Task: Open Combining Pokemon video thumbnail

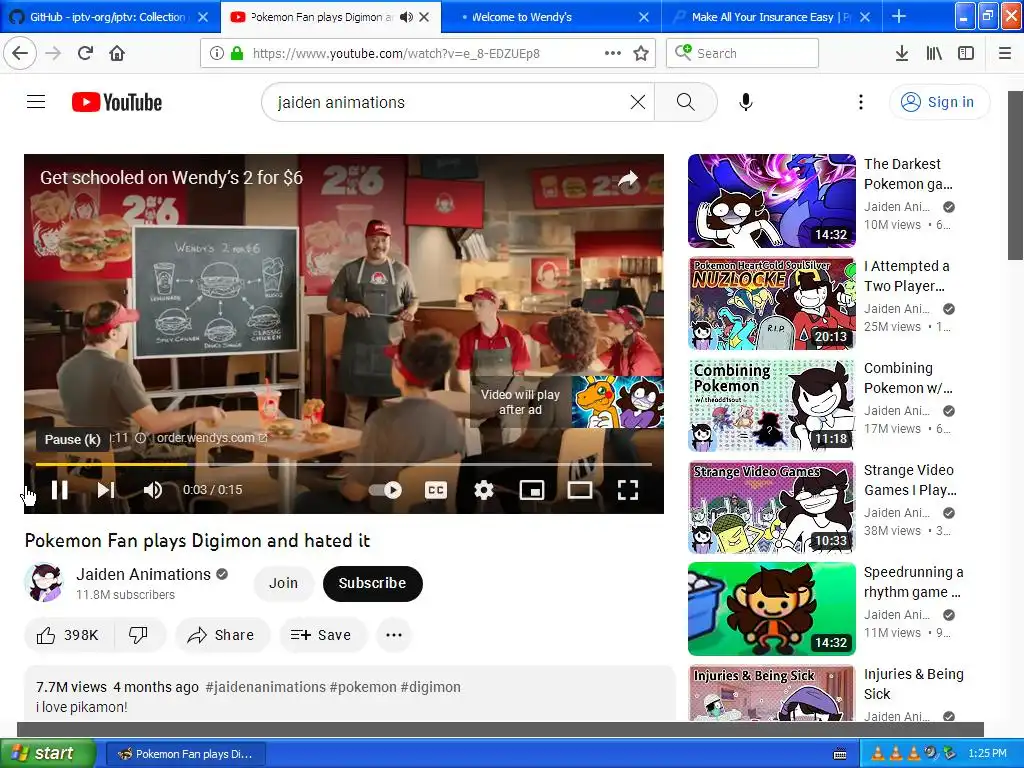Action: 771,405
